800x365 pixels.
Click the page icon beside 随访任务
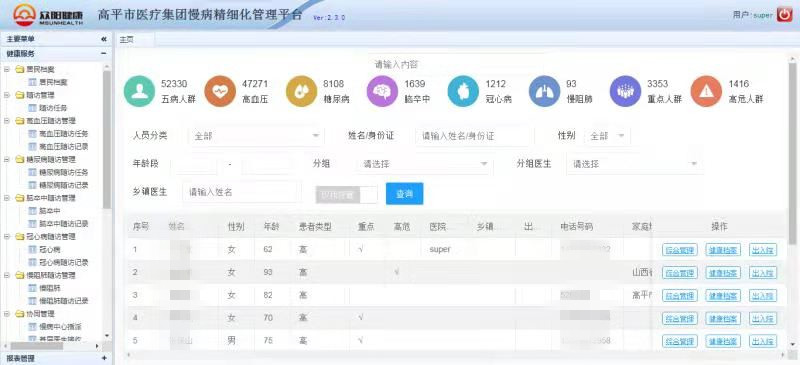coord(33,108)
